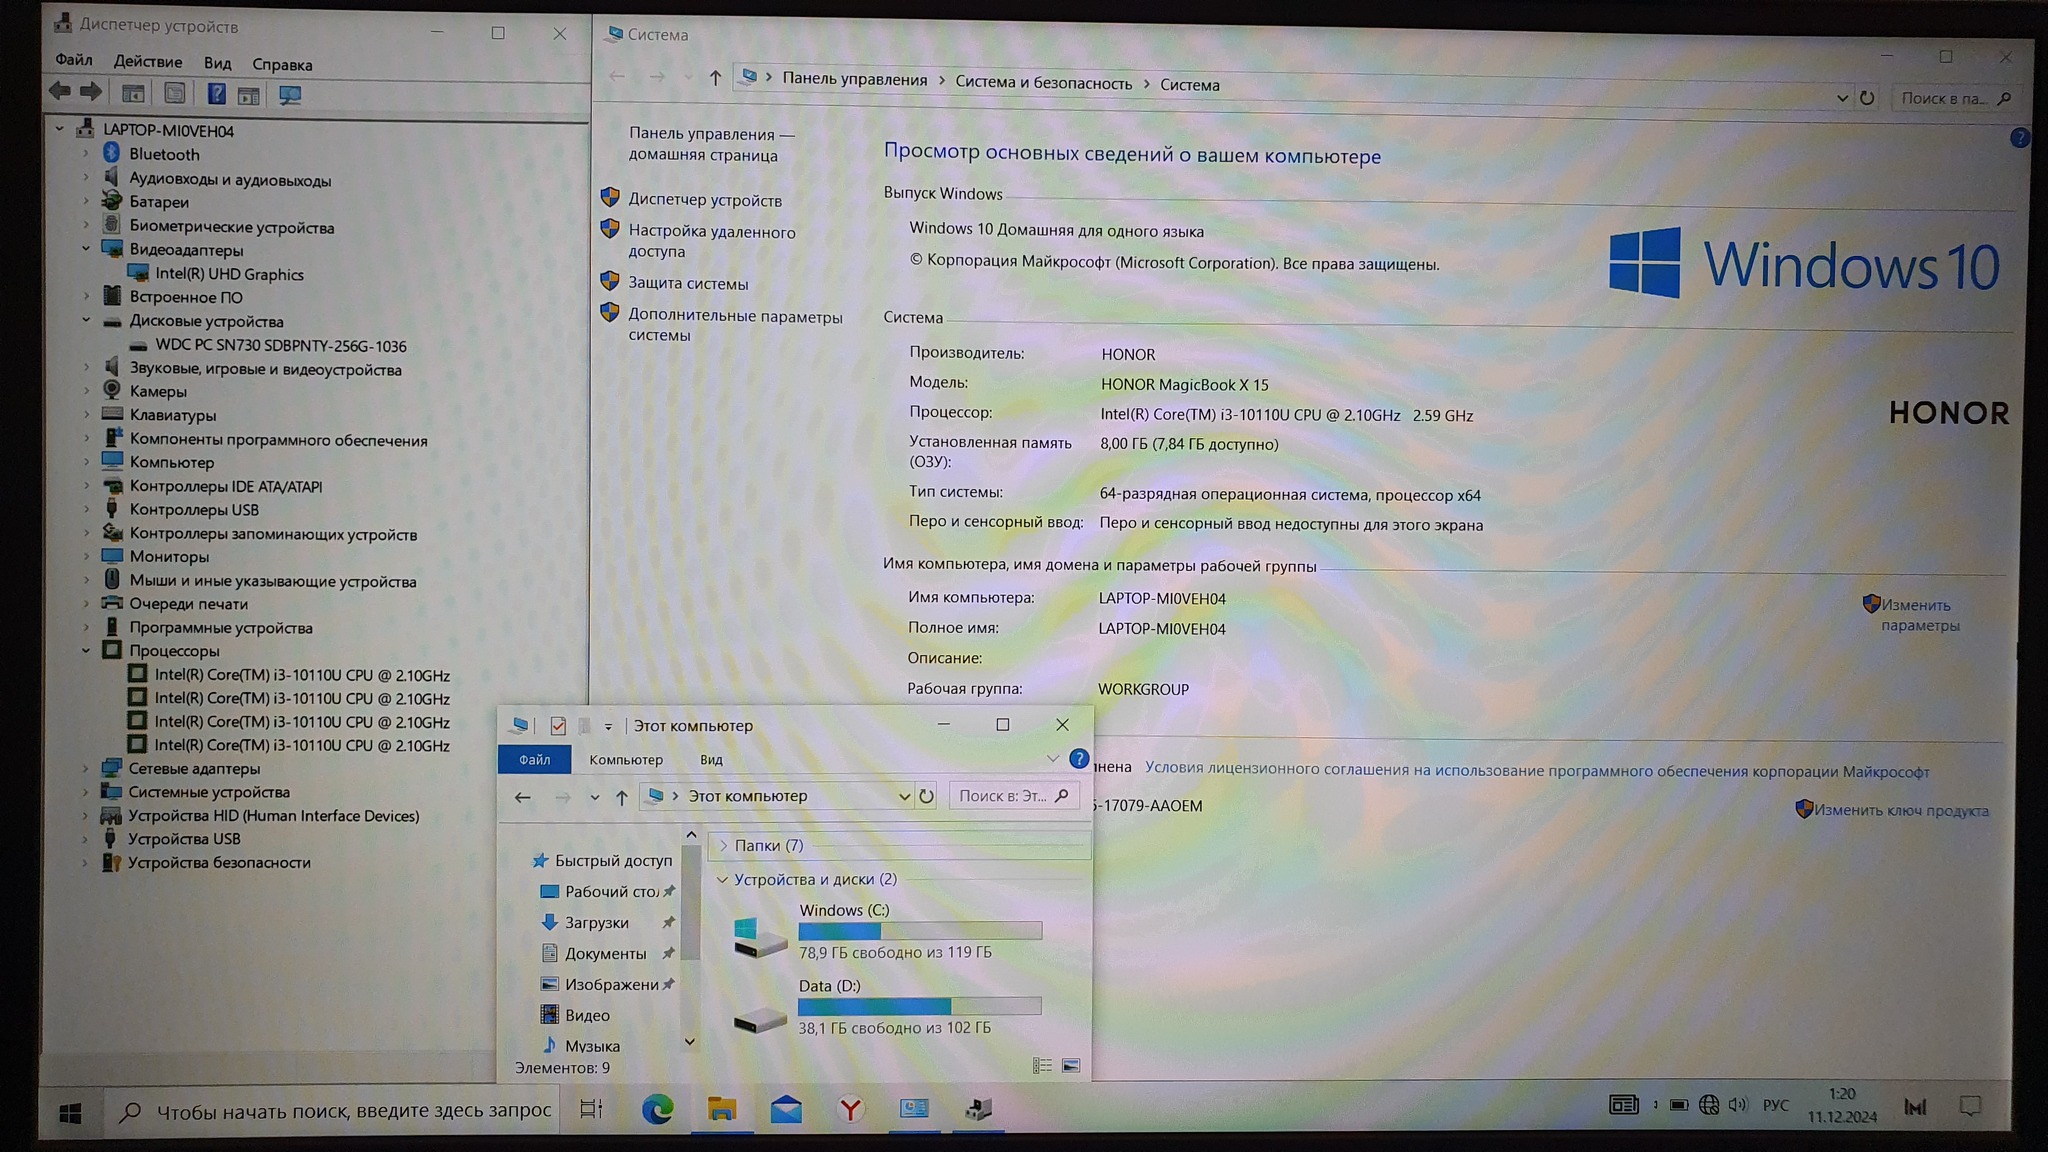This screenshot has height=1152, width=2048.
Task: Click the refresh icon in Explorer address bar
Action: click(926, 796)
